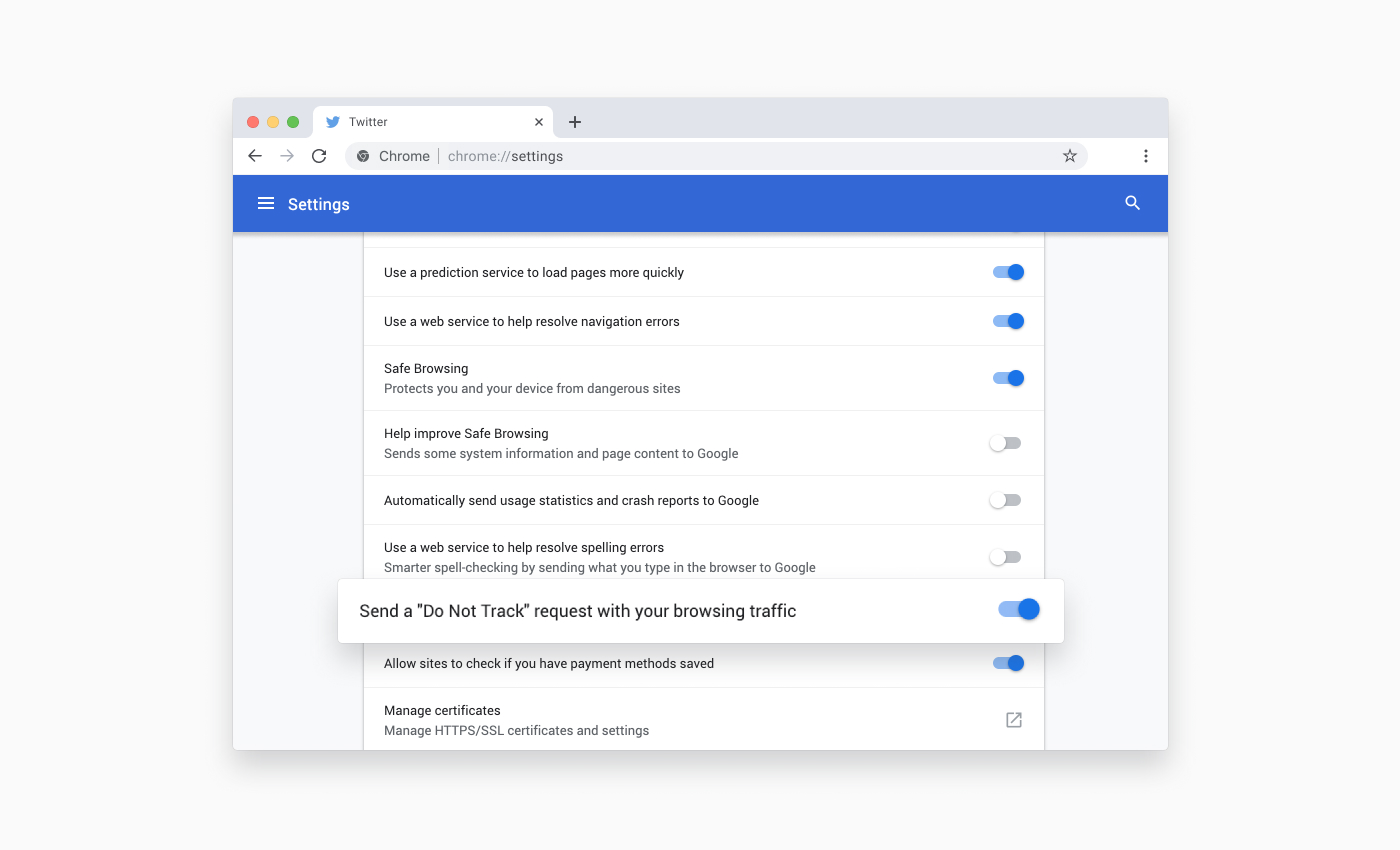Click the site info icon in the address bar
Screen dimensions: 1400x850
[x=361, y=156]
